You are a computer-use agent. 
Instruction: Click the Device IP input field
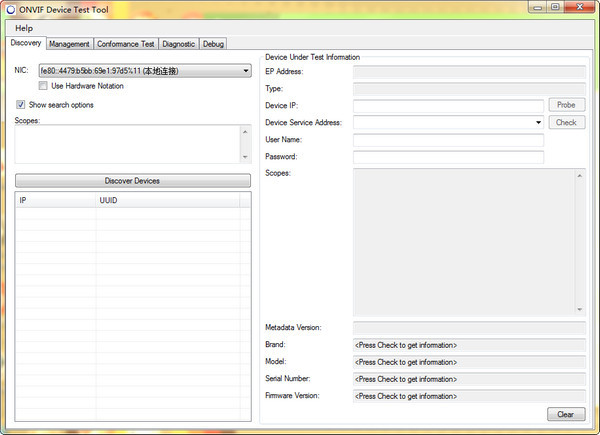448,106
